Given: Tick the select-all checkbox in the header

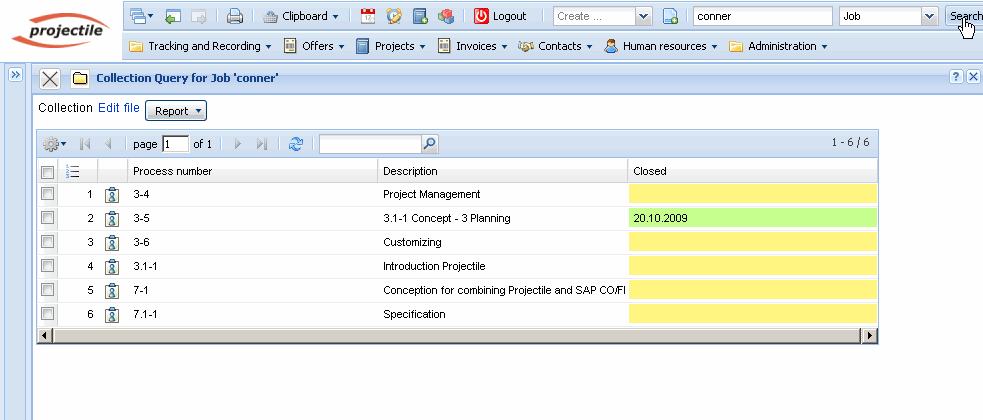Looking at the screenshot, I should tap(47, 171).
